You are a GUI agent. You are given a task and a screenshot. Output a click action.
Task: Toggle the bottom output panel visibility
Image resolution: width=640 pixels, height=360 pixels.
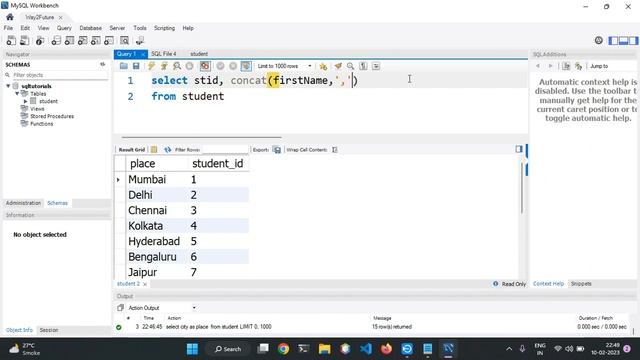tap(623, 40)
